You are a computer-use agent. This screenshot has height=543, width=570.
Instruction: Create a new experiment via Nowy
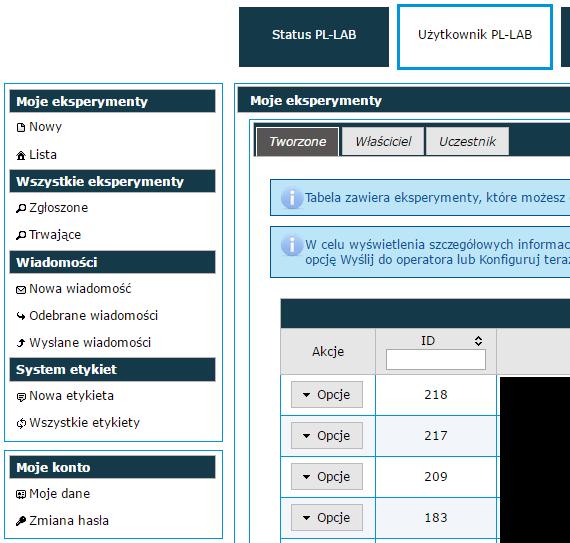45,127
